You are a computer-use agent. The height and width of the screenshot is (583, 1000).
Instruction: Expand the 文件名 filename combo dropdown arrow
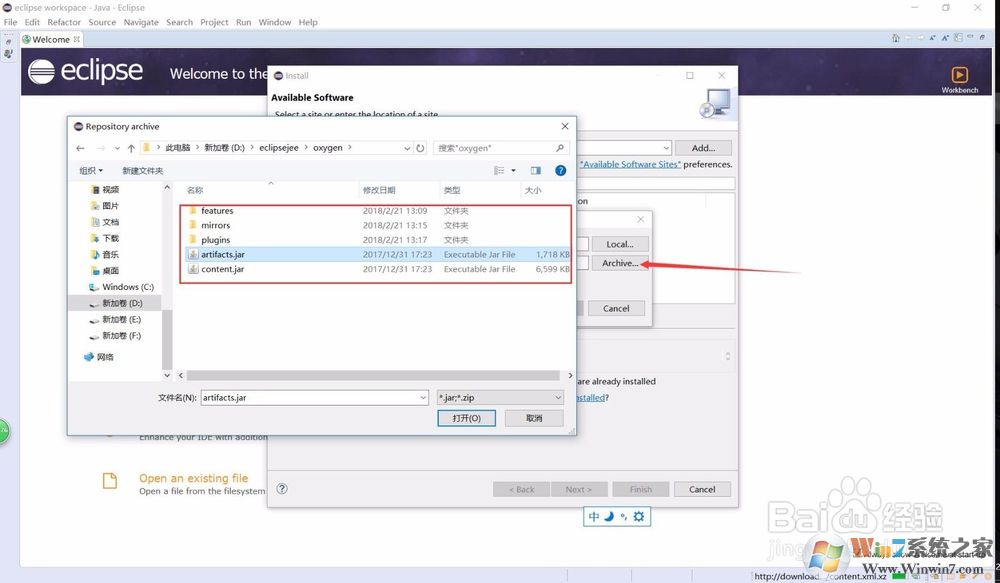pos(423,397)
